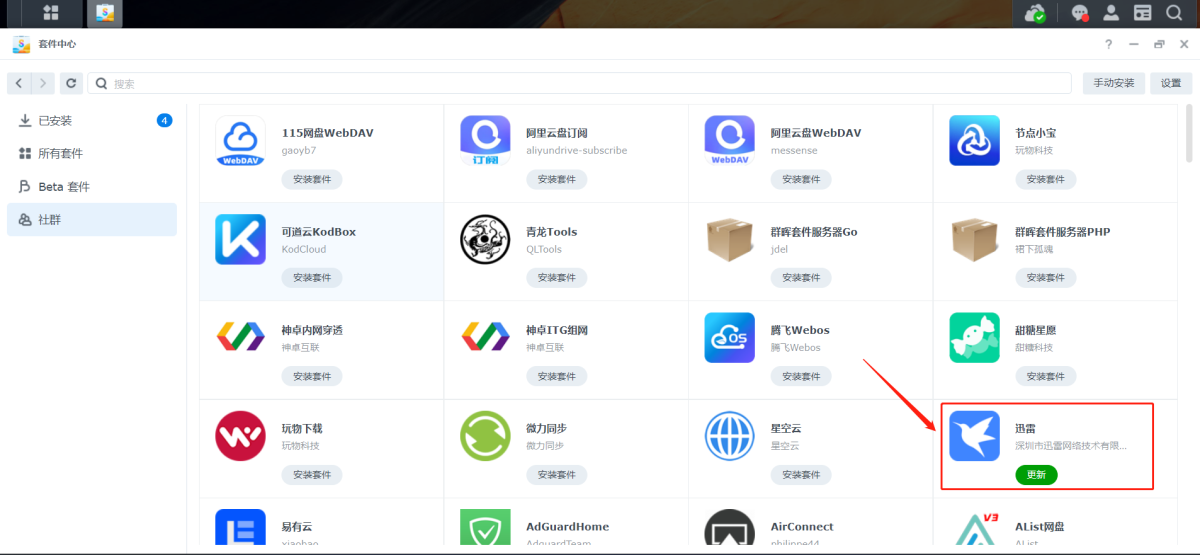Select 社群 in the sidebar

[x=92, y=220]
